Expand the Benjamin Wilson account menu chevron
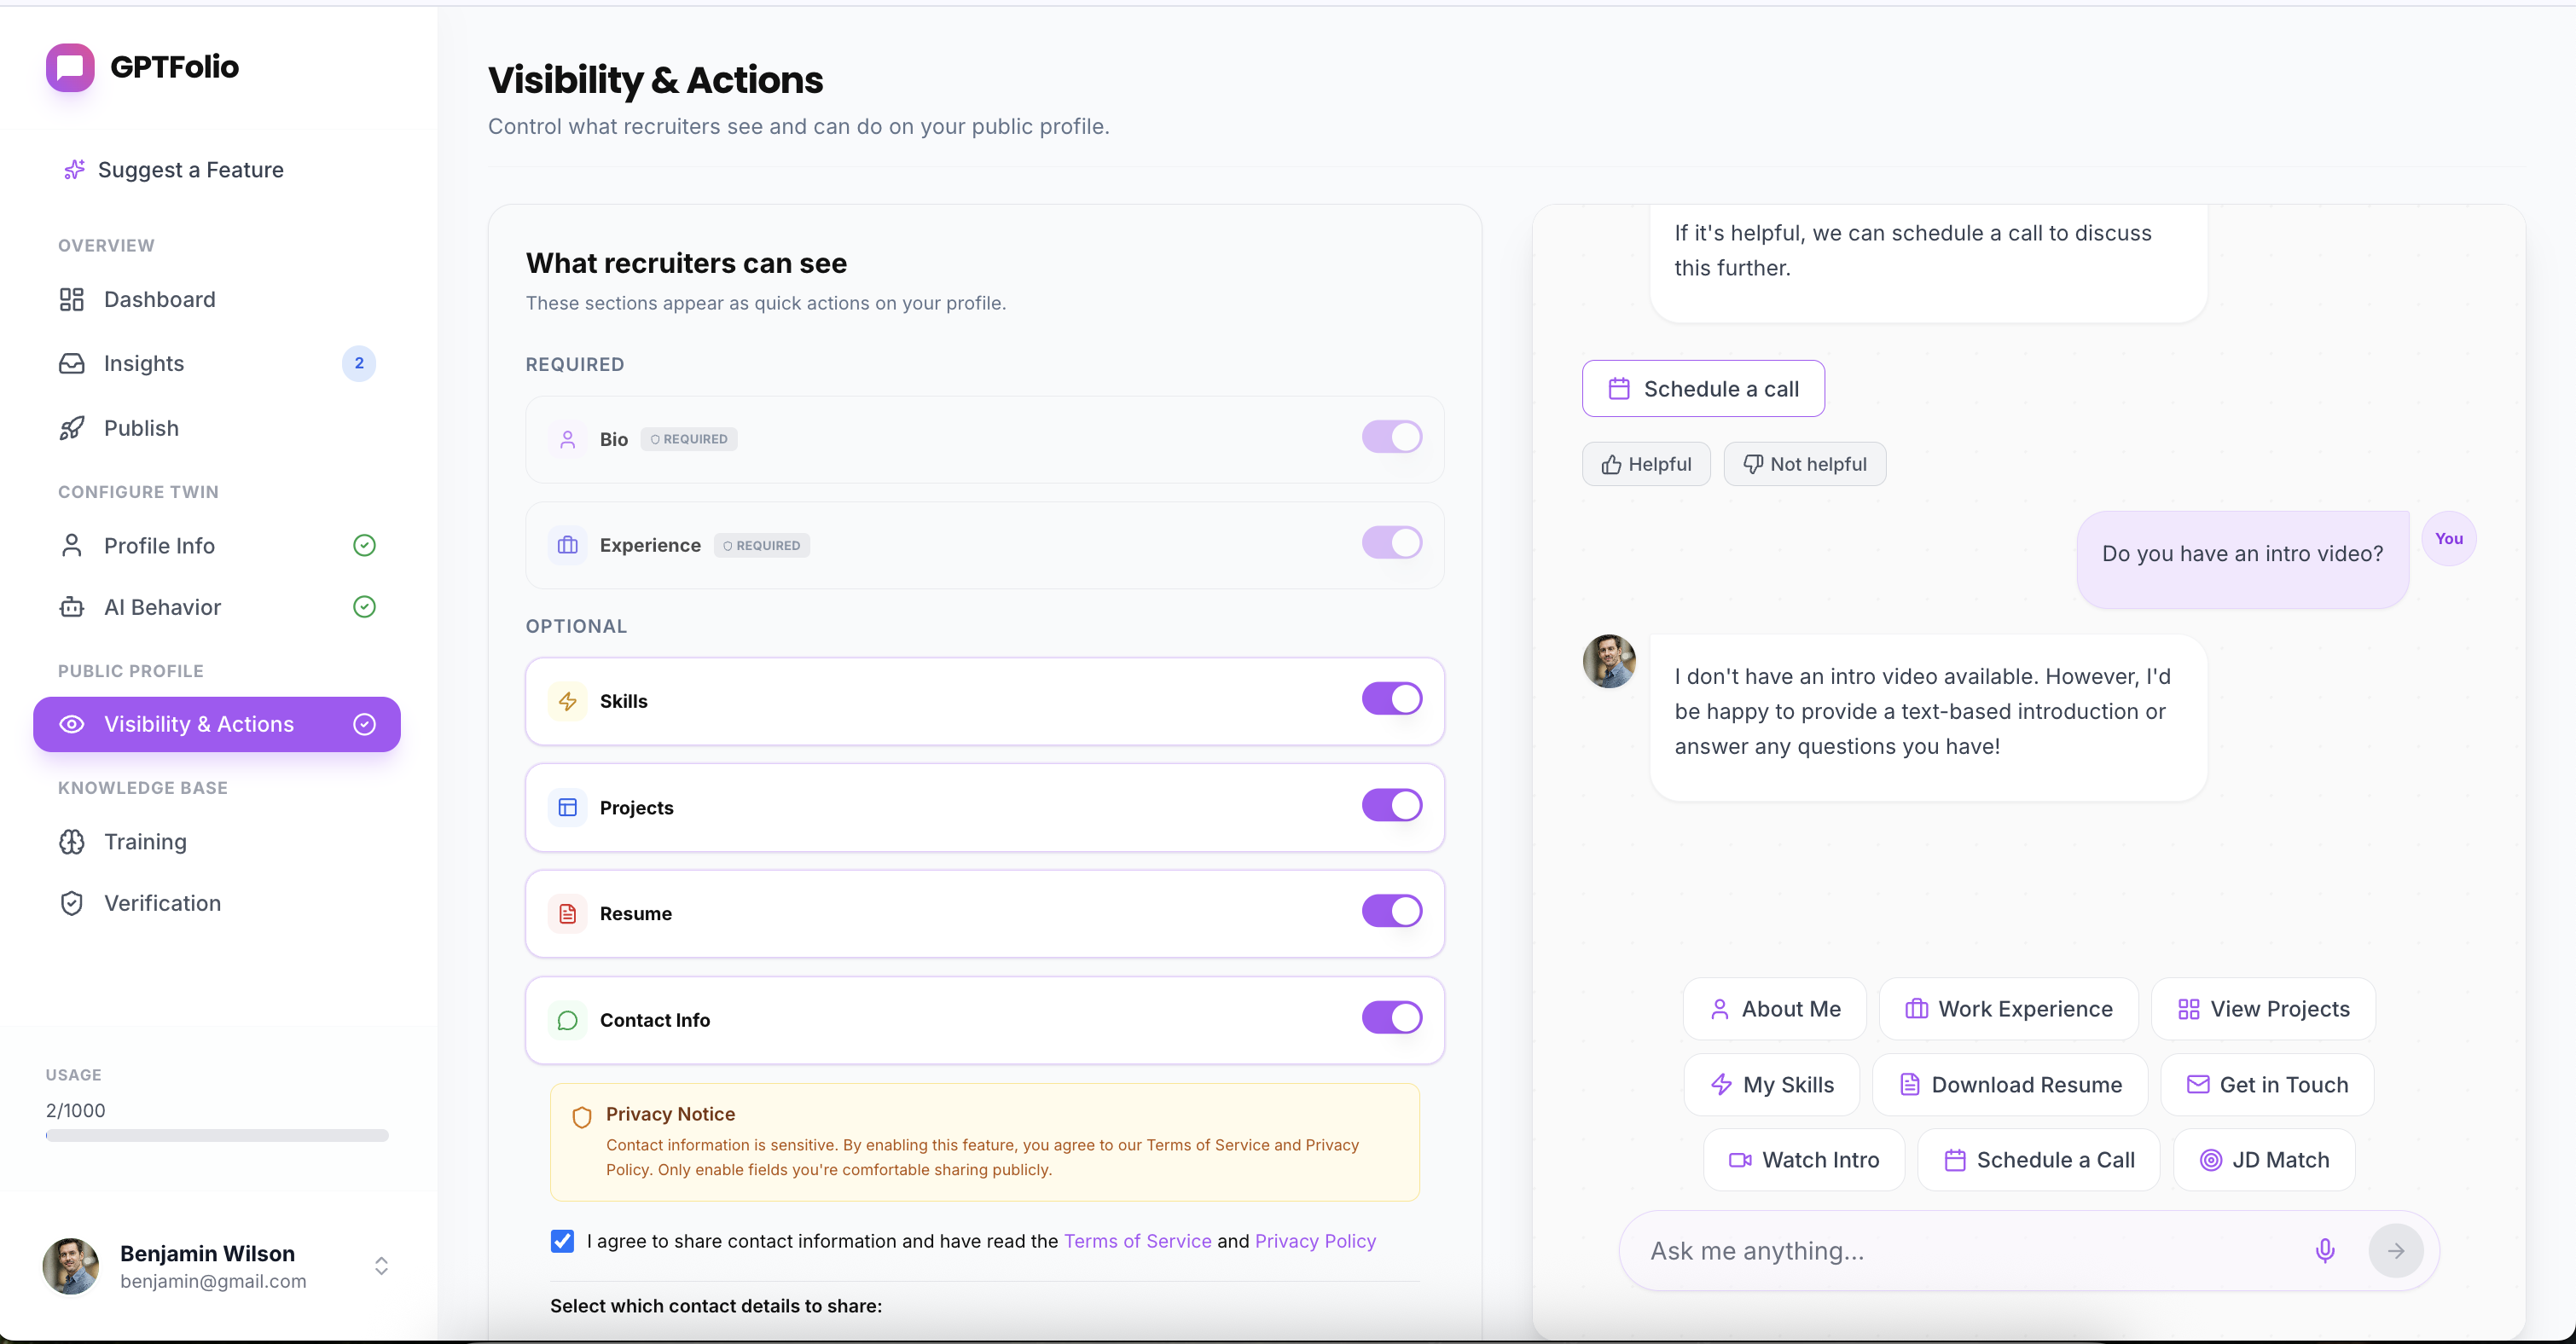2576x1344 pixels. [x=381, y=1266]
